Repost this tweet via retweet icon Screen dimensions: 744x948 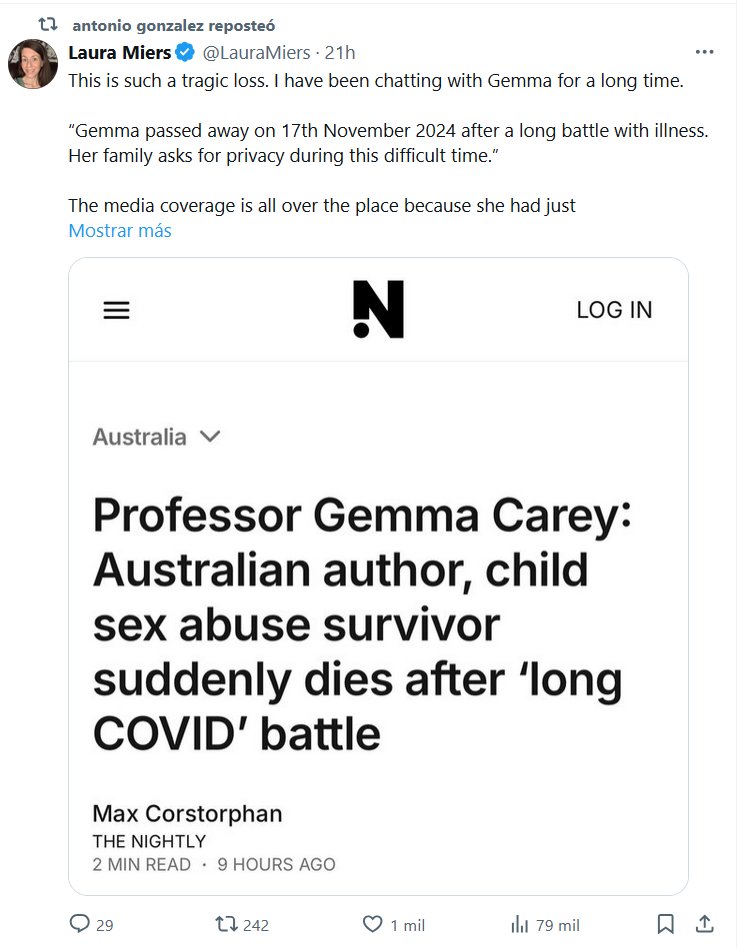coord(225,925)
